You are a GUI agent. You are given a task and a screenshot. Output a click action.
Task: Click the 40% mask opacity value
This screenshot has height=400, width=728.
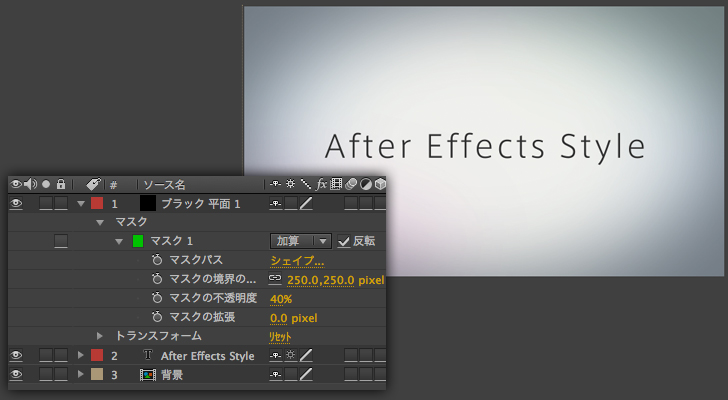[281, 299]
